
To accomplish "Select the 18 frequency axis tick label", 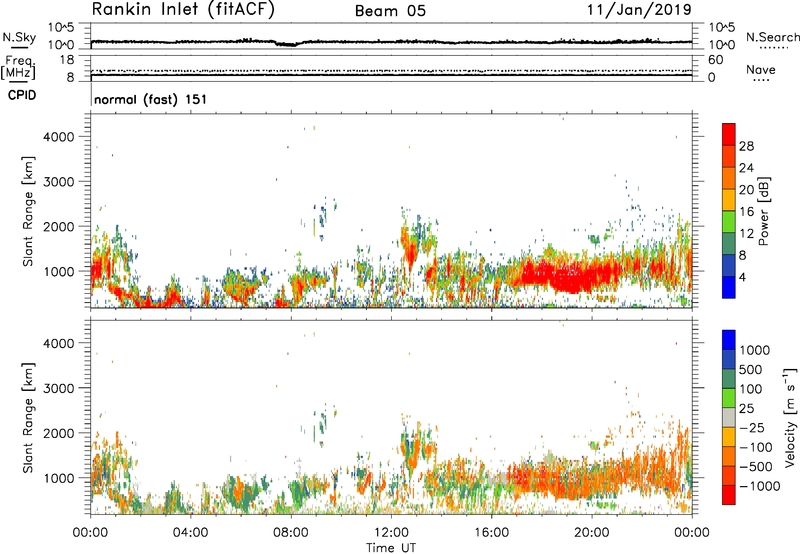I will click(67, 60).
